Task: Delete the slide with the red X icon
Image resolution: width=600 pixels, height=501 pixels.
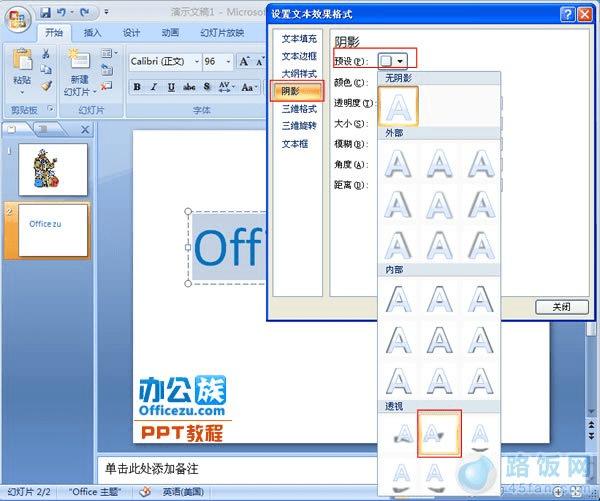Action: pos(106,86)
